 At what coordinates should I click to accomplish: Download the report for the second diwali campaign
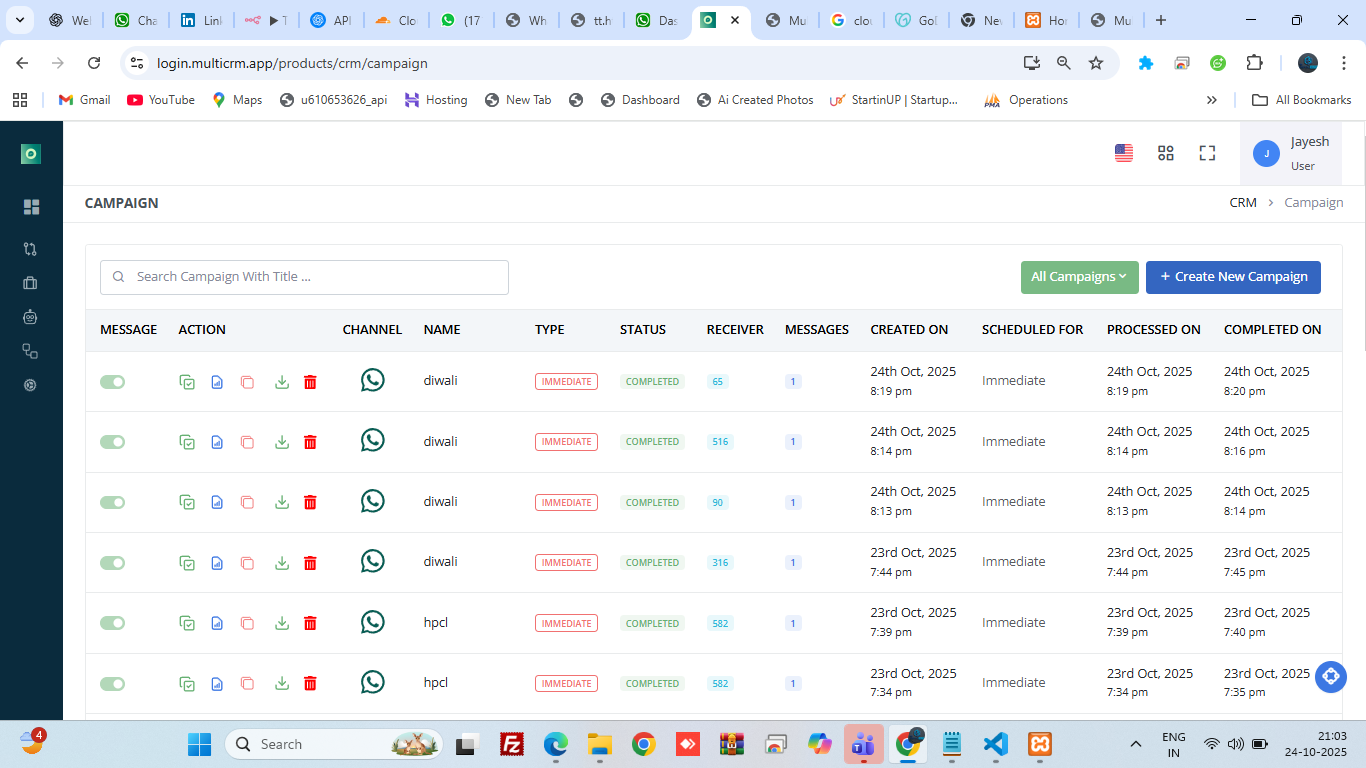(282, 442)
